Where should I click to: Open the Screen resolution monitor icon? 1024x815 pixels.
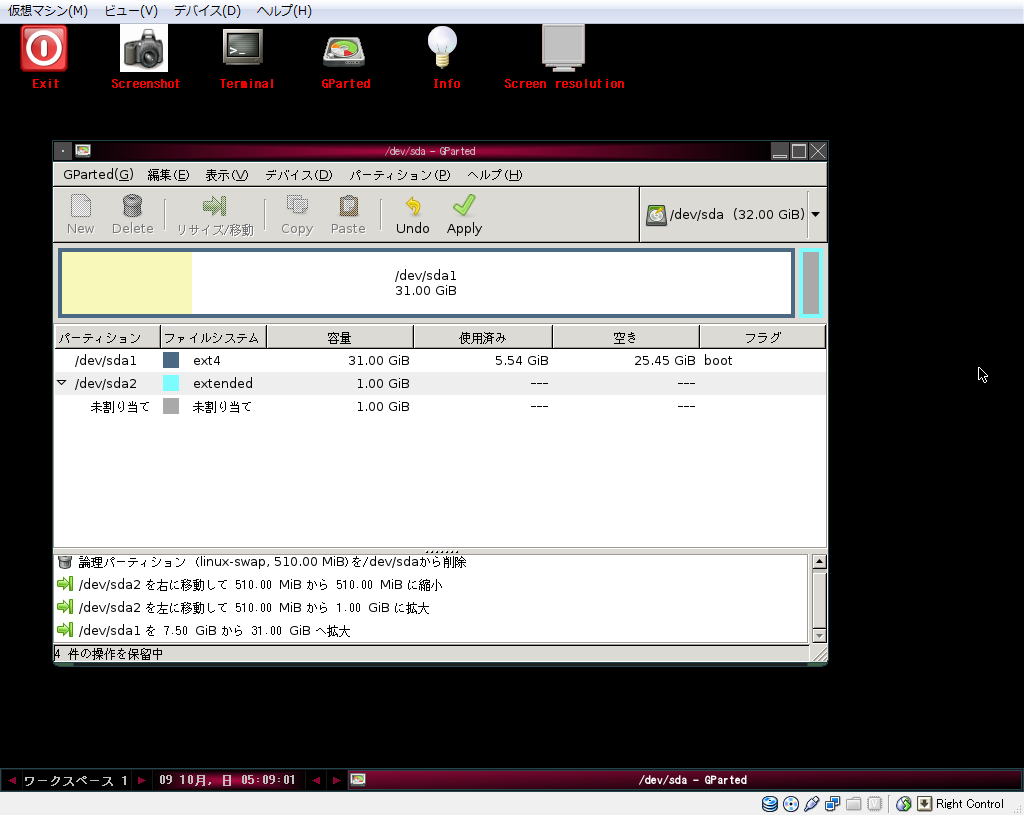(563, 48)
